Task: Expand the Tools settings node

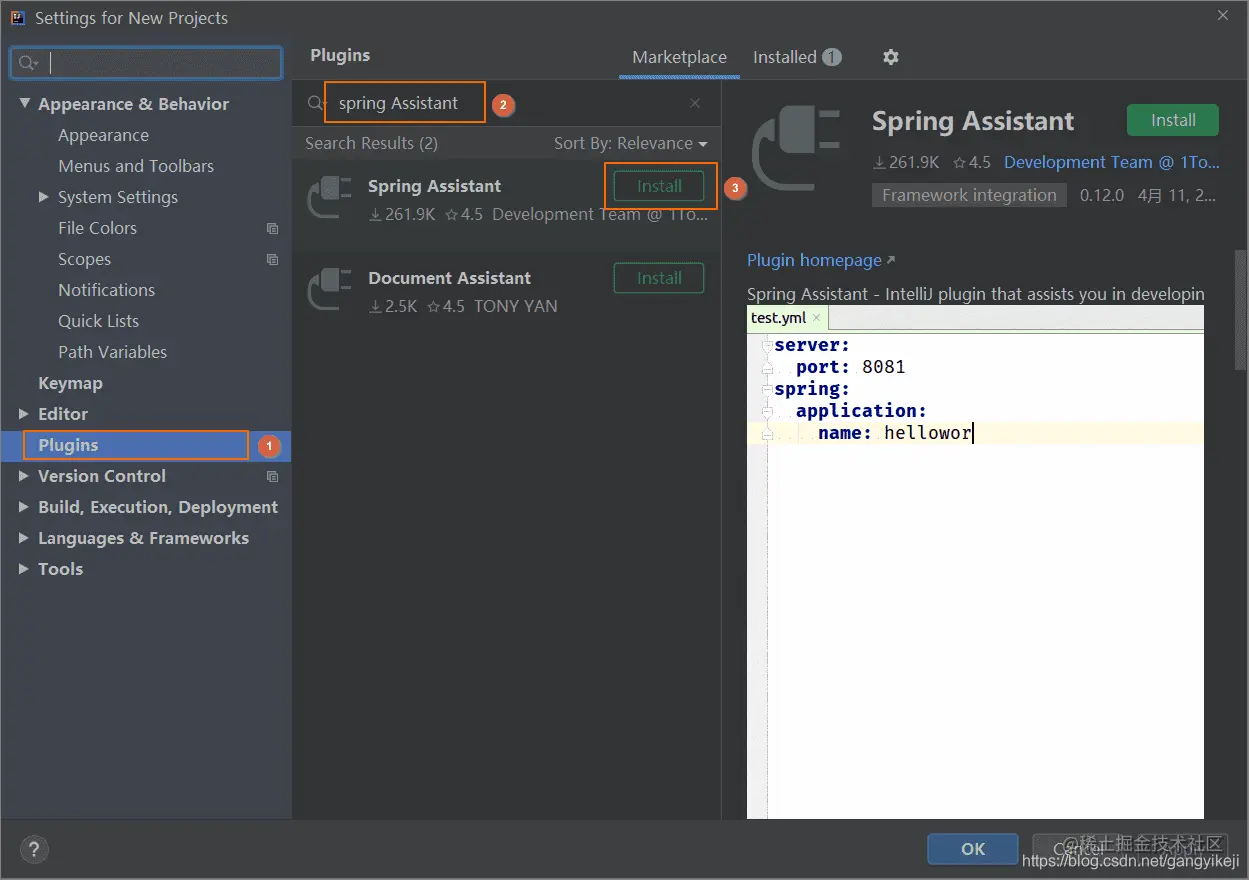Action: click(24, 569)
